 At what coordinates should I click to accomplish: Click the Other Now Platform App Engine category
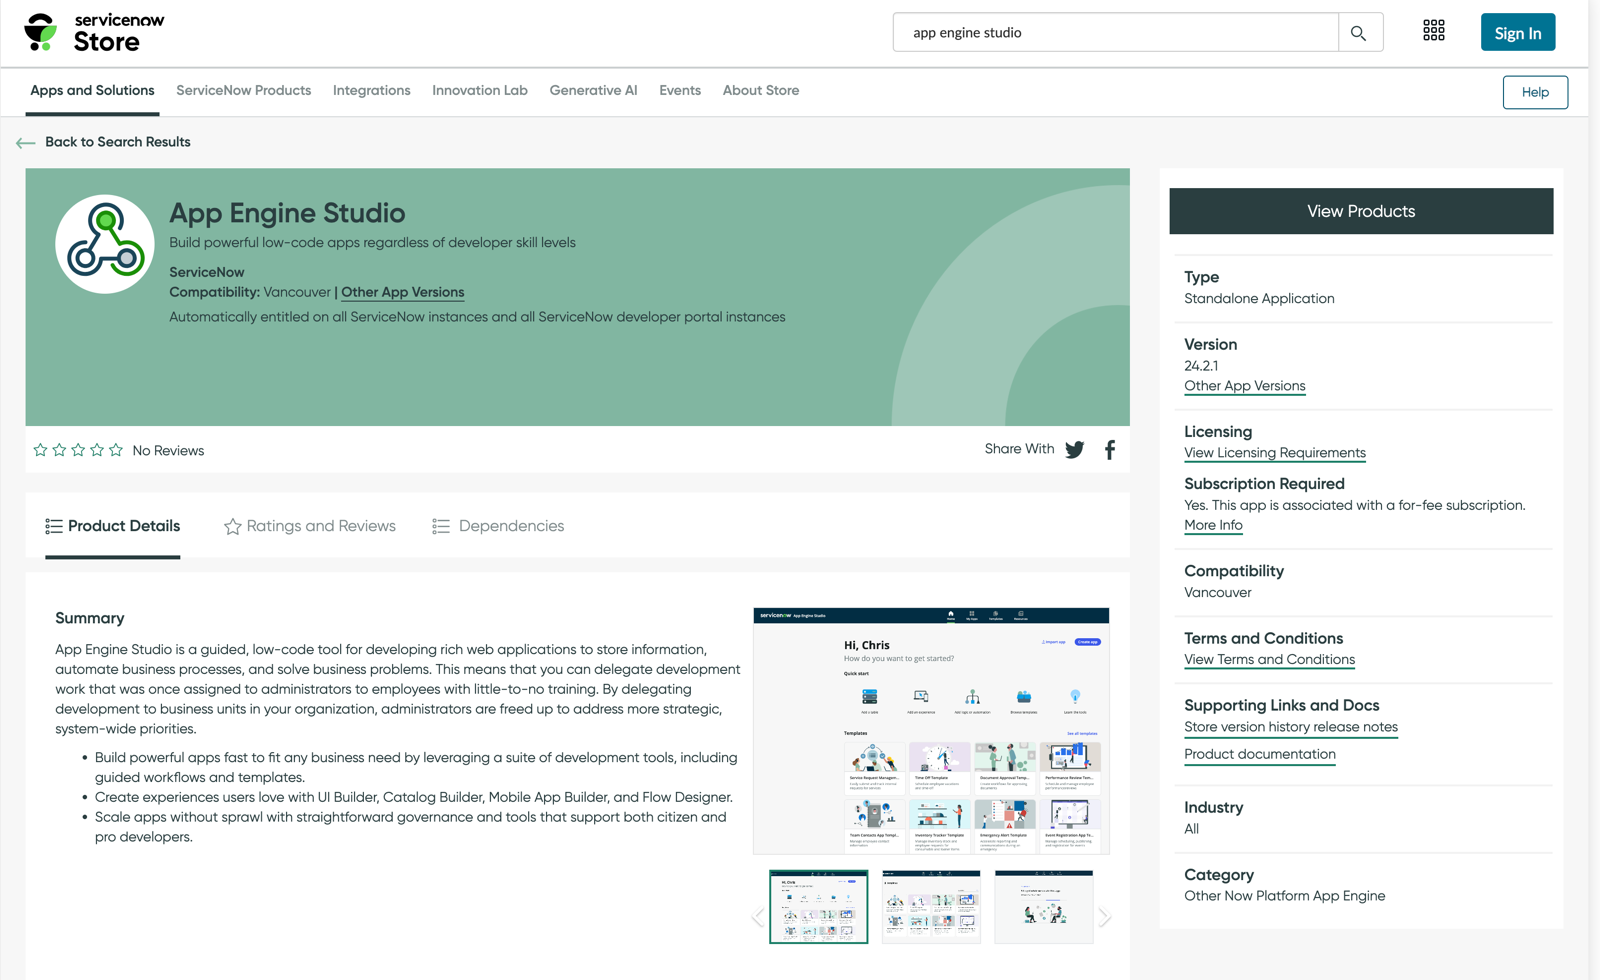point(1285,896)
